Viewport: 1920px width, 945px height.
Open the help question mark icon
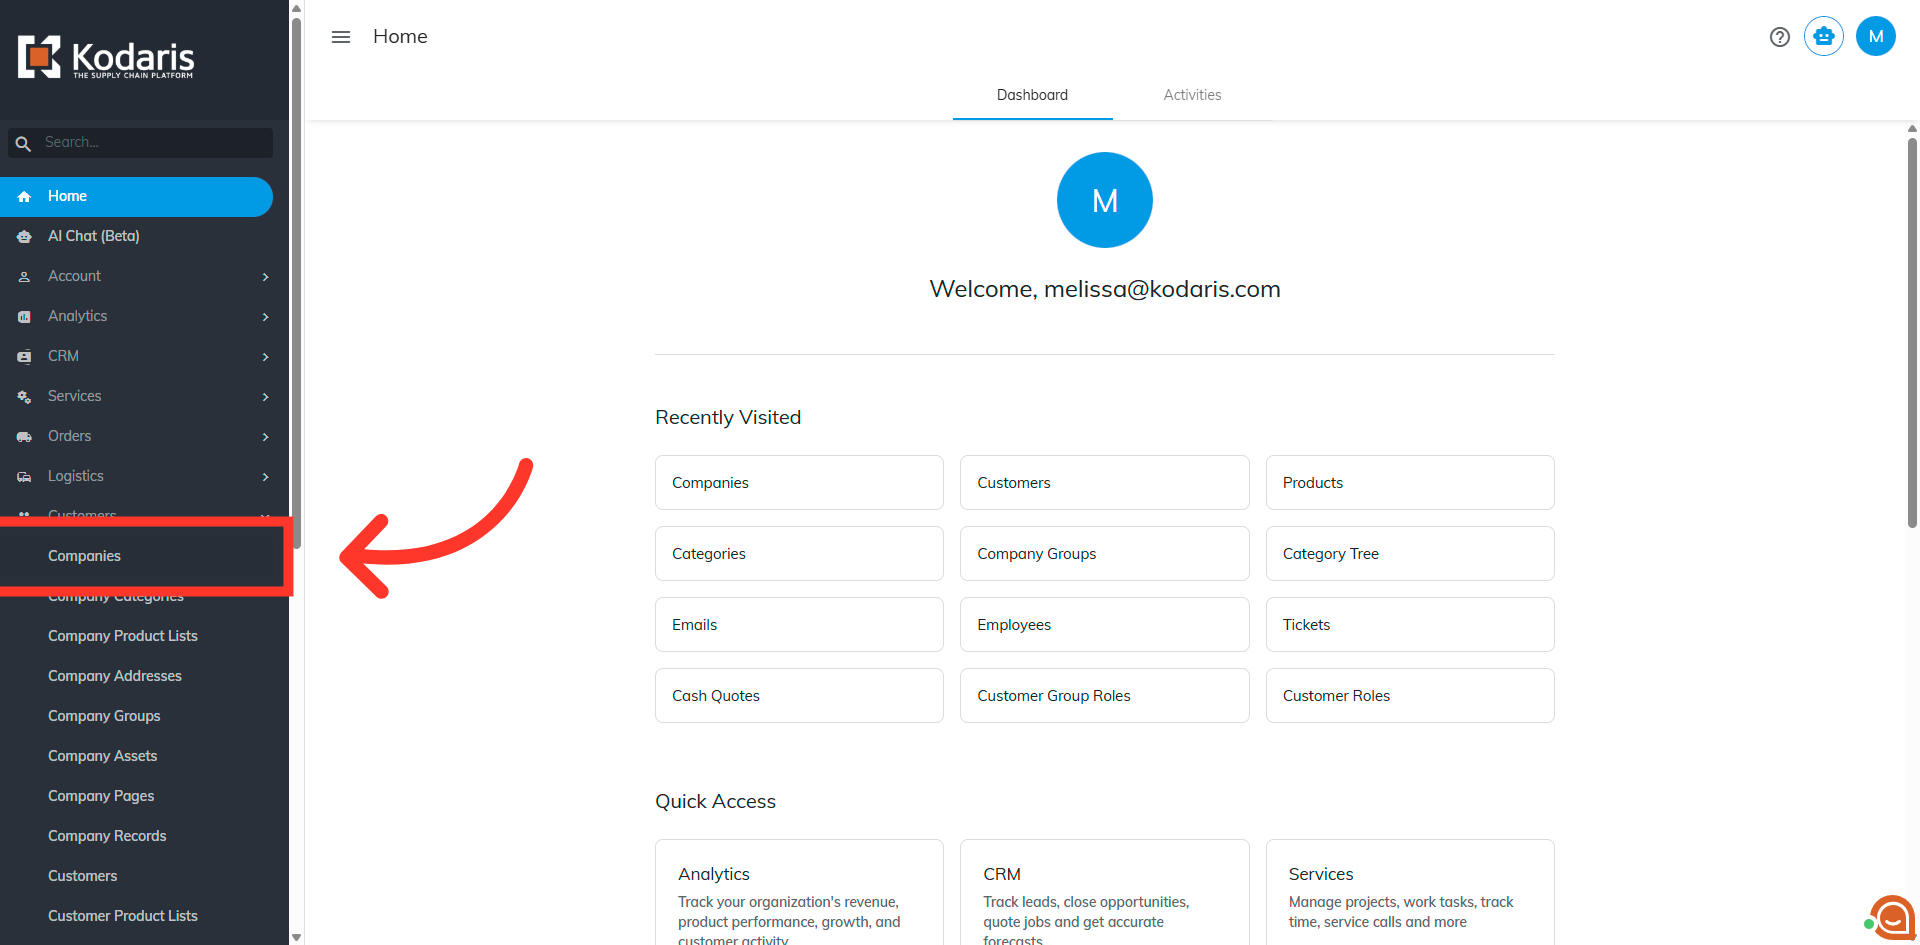pos(1779,37)
